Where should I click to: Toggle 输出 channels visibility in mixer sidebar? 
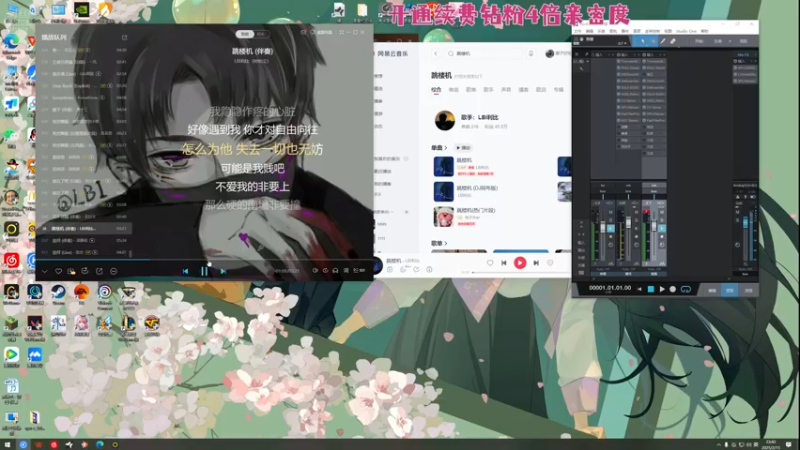pyautogui.click(x=581, y=251)
